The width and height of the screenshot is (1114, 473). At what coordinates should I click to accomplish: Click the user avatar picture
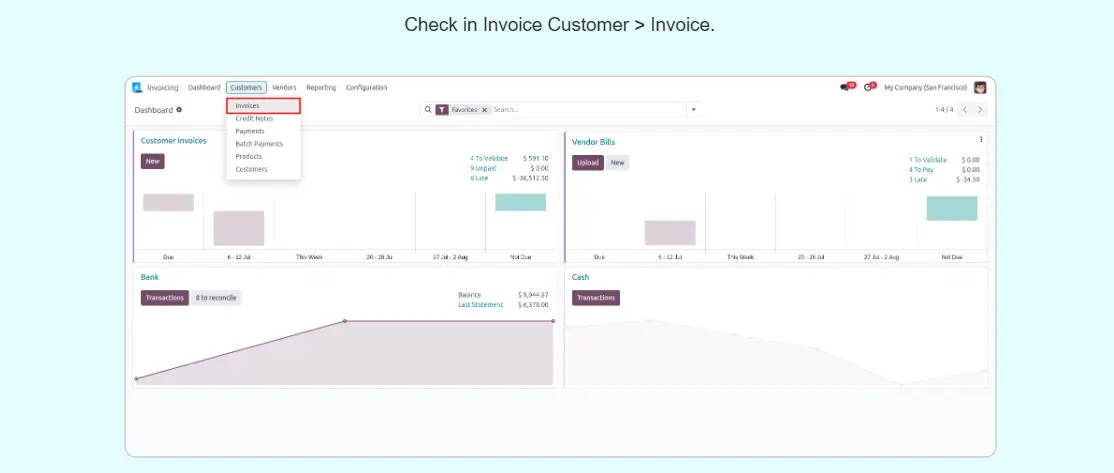(980, 88)
